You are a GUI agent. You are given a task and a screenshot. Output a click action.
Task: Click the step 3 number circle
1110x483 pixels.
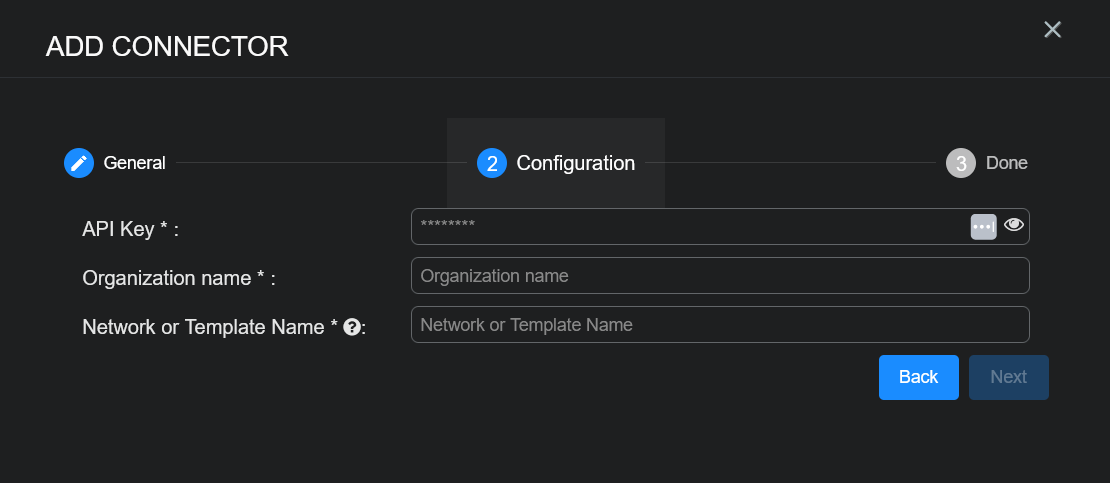[960, 163]
